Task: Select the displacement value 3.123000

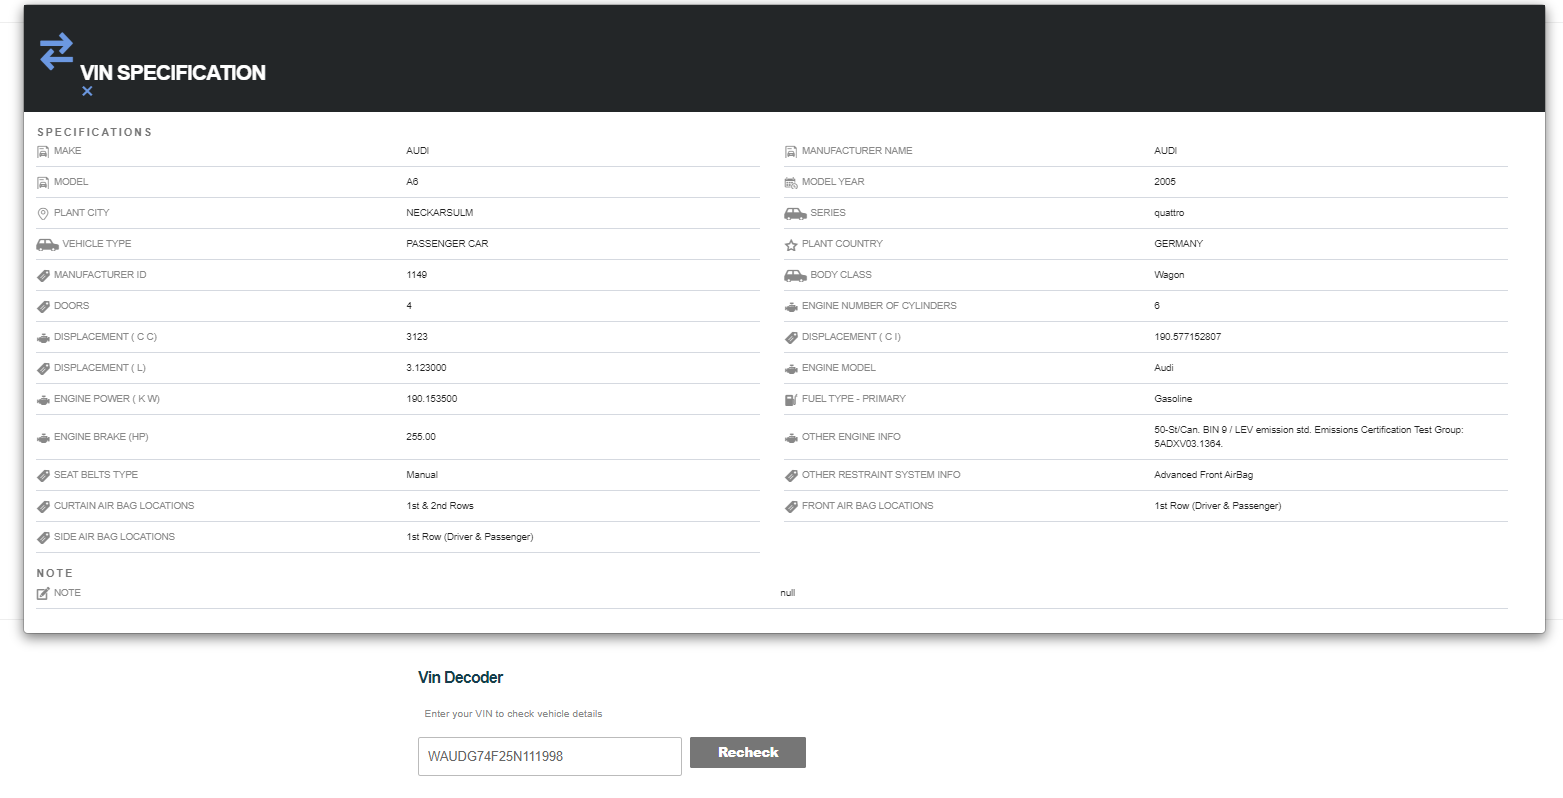Action: coord(426,368)
